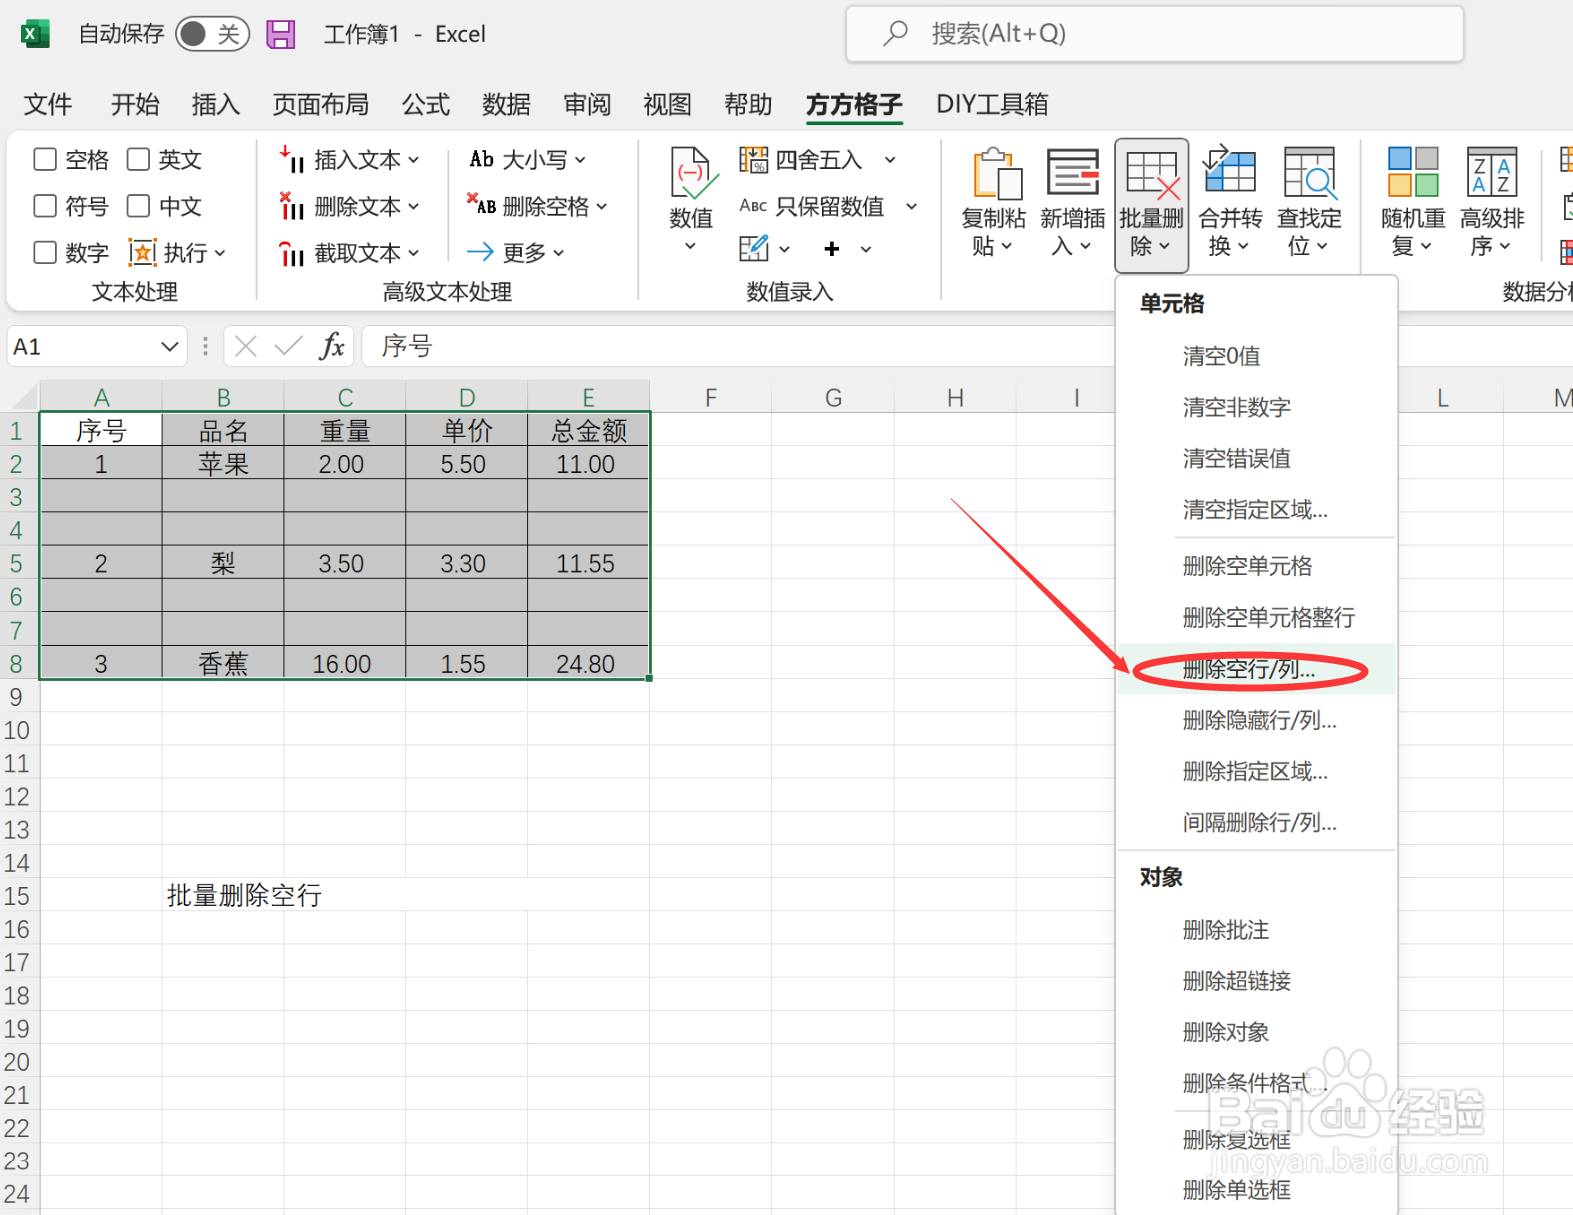
Task: Check the 空格 checkbox
Action: tap(45, 160)
